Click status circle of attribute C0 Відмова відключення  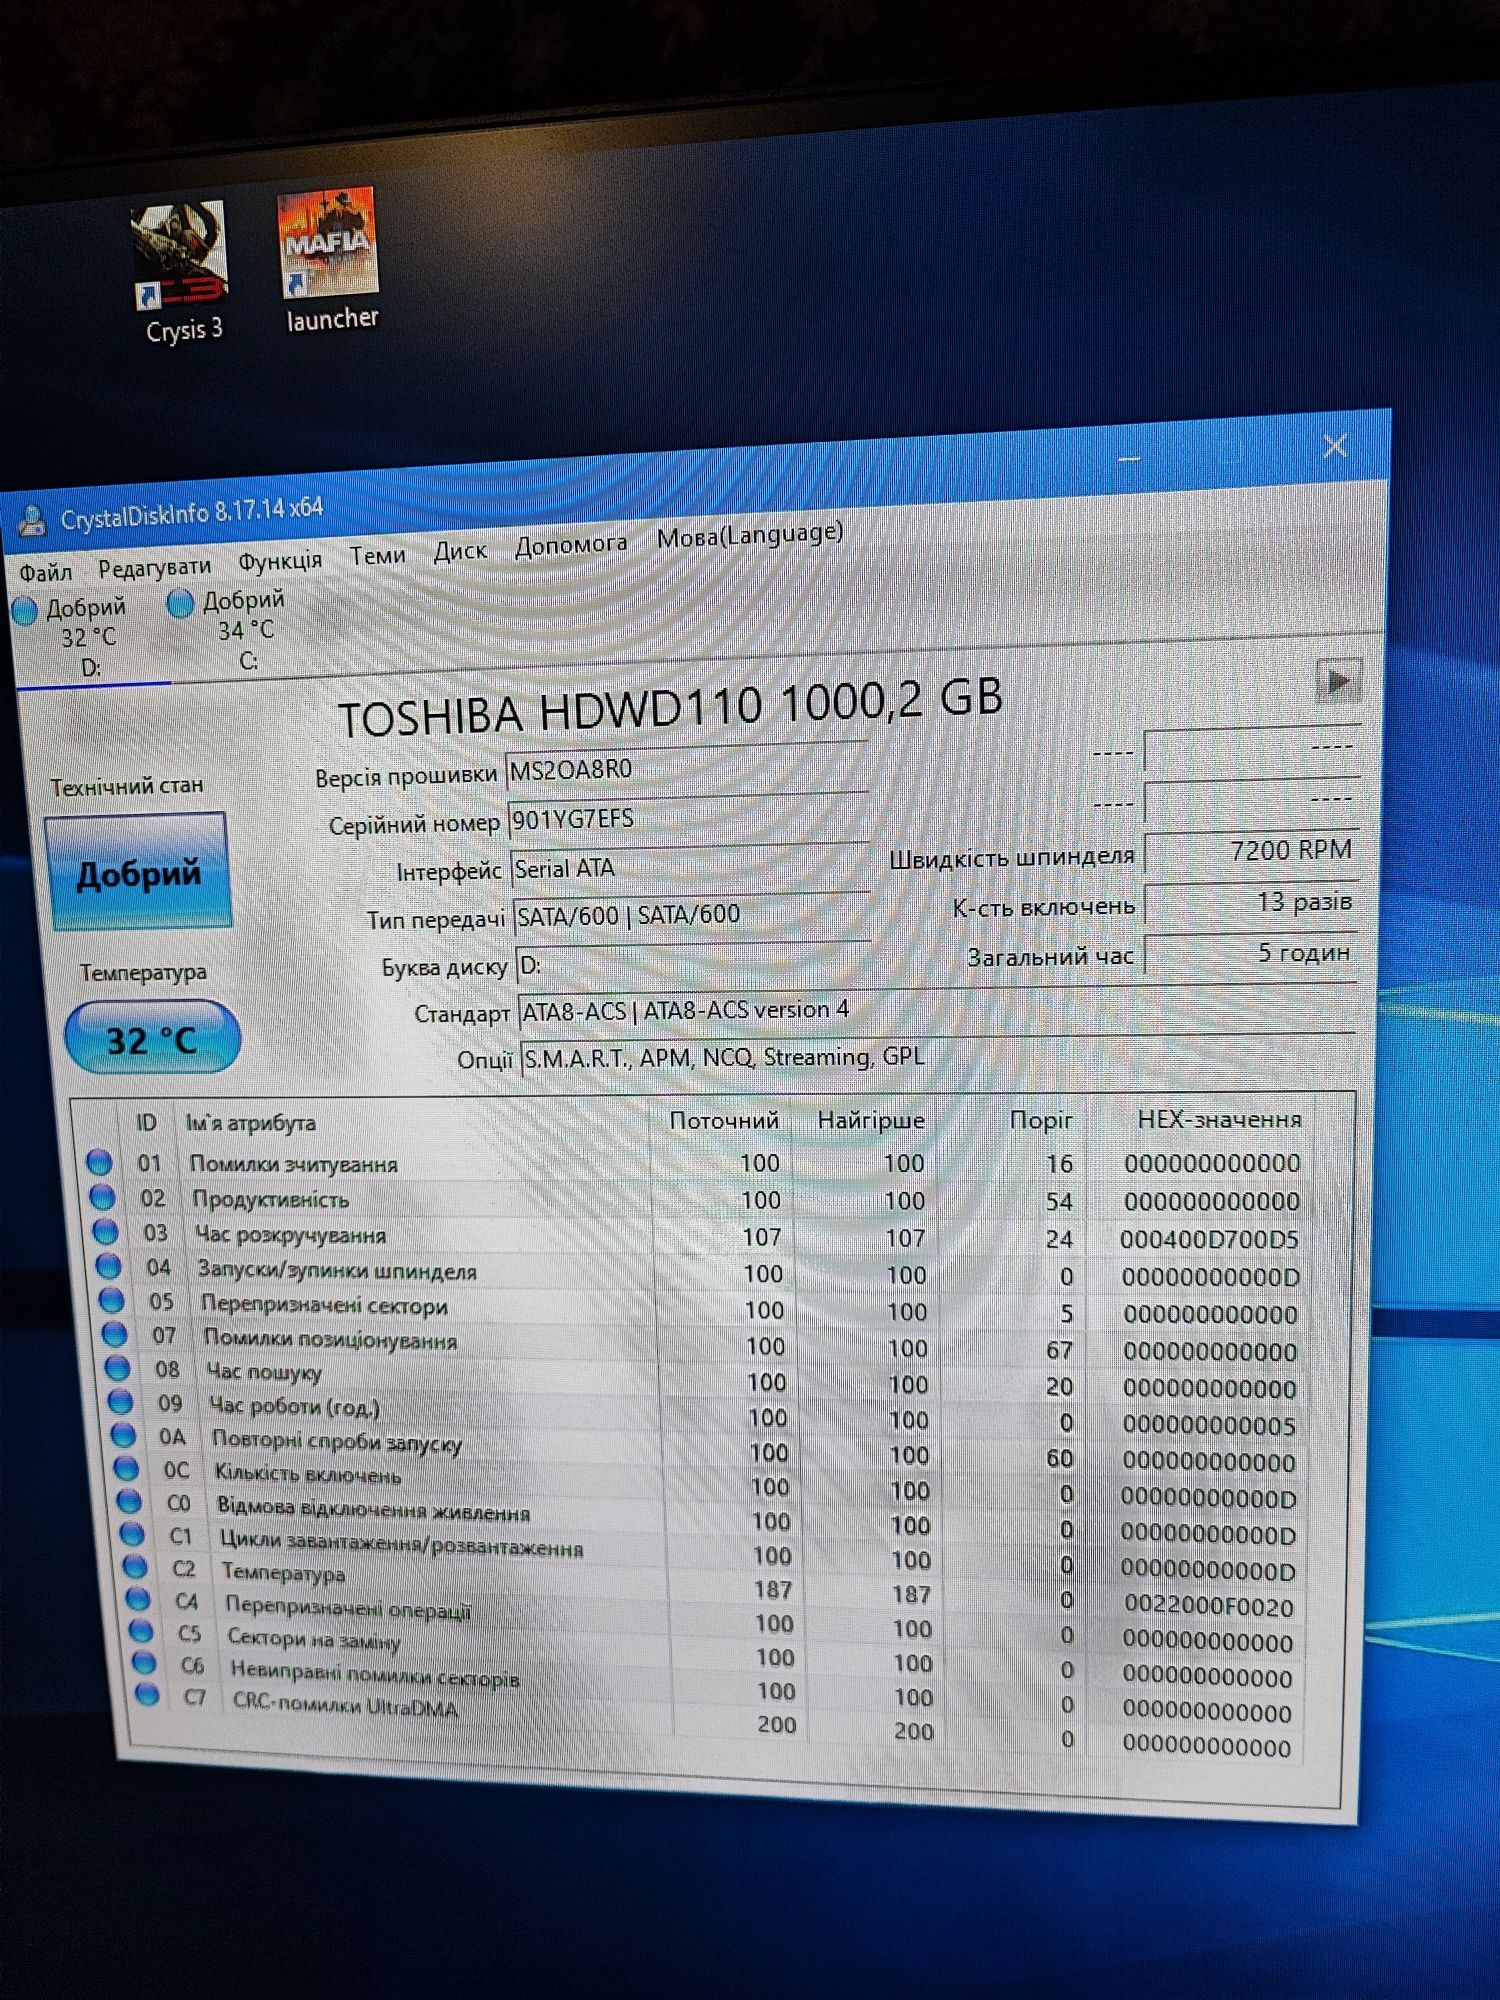coord(129,1501)
